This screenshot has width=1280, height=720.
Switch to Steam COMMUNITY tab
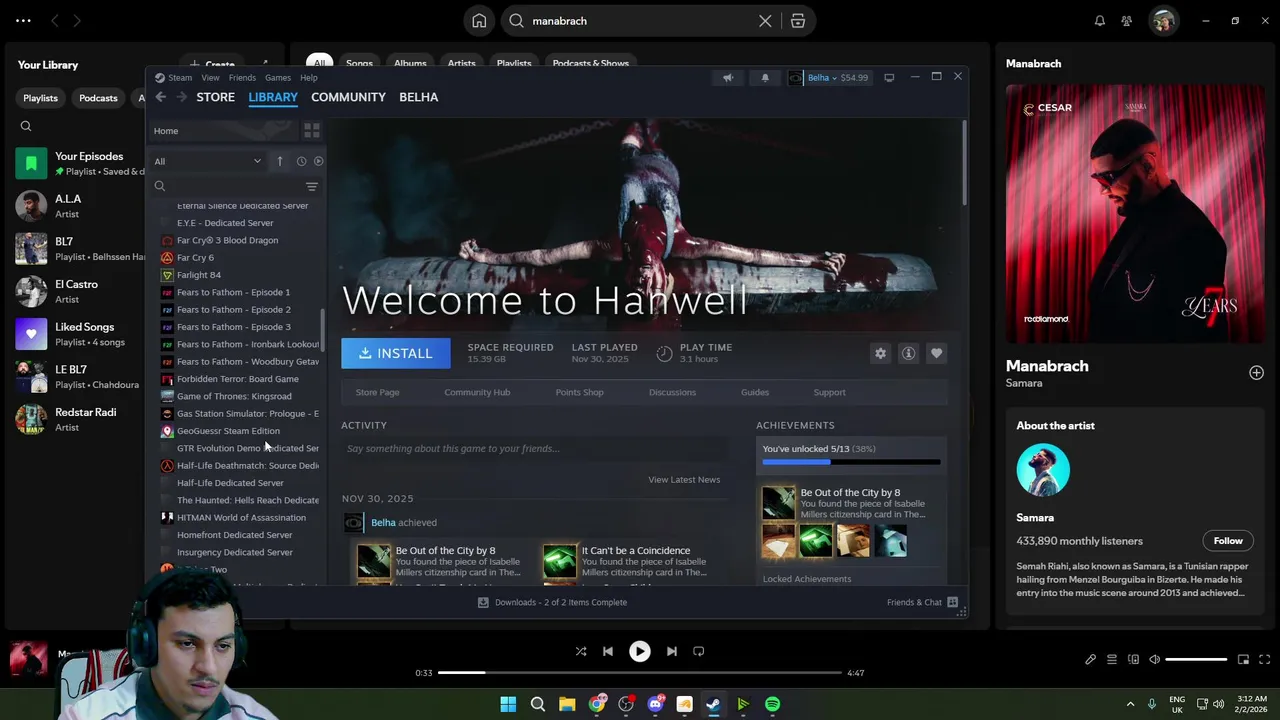[x=348, y=97]
